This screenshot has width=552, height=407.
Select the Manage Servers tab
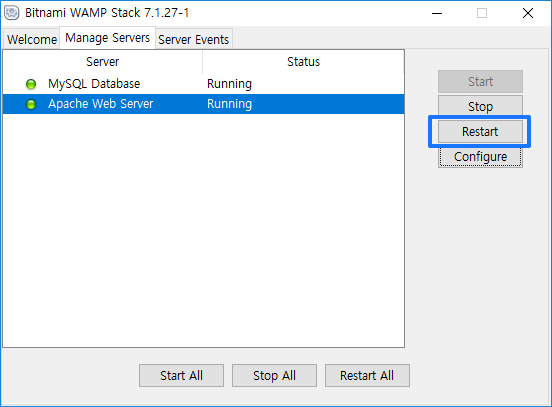click(x=107, y=38)
